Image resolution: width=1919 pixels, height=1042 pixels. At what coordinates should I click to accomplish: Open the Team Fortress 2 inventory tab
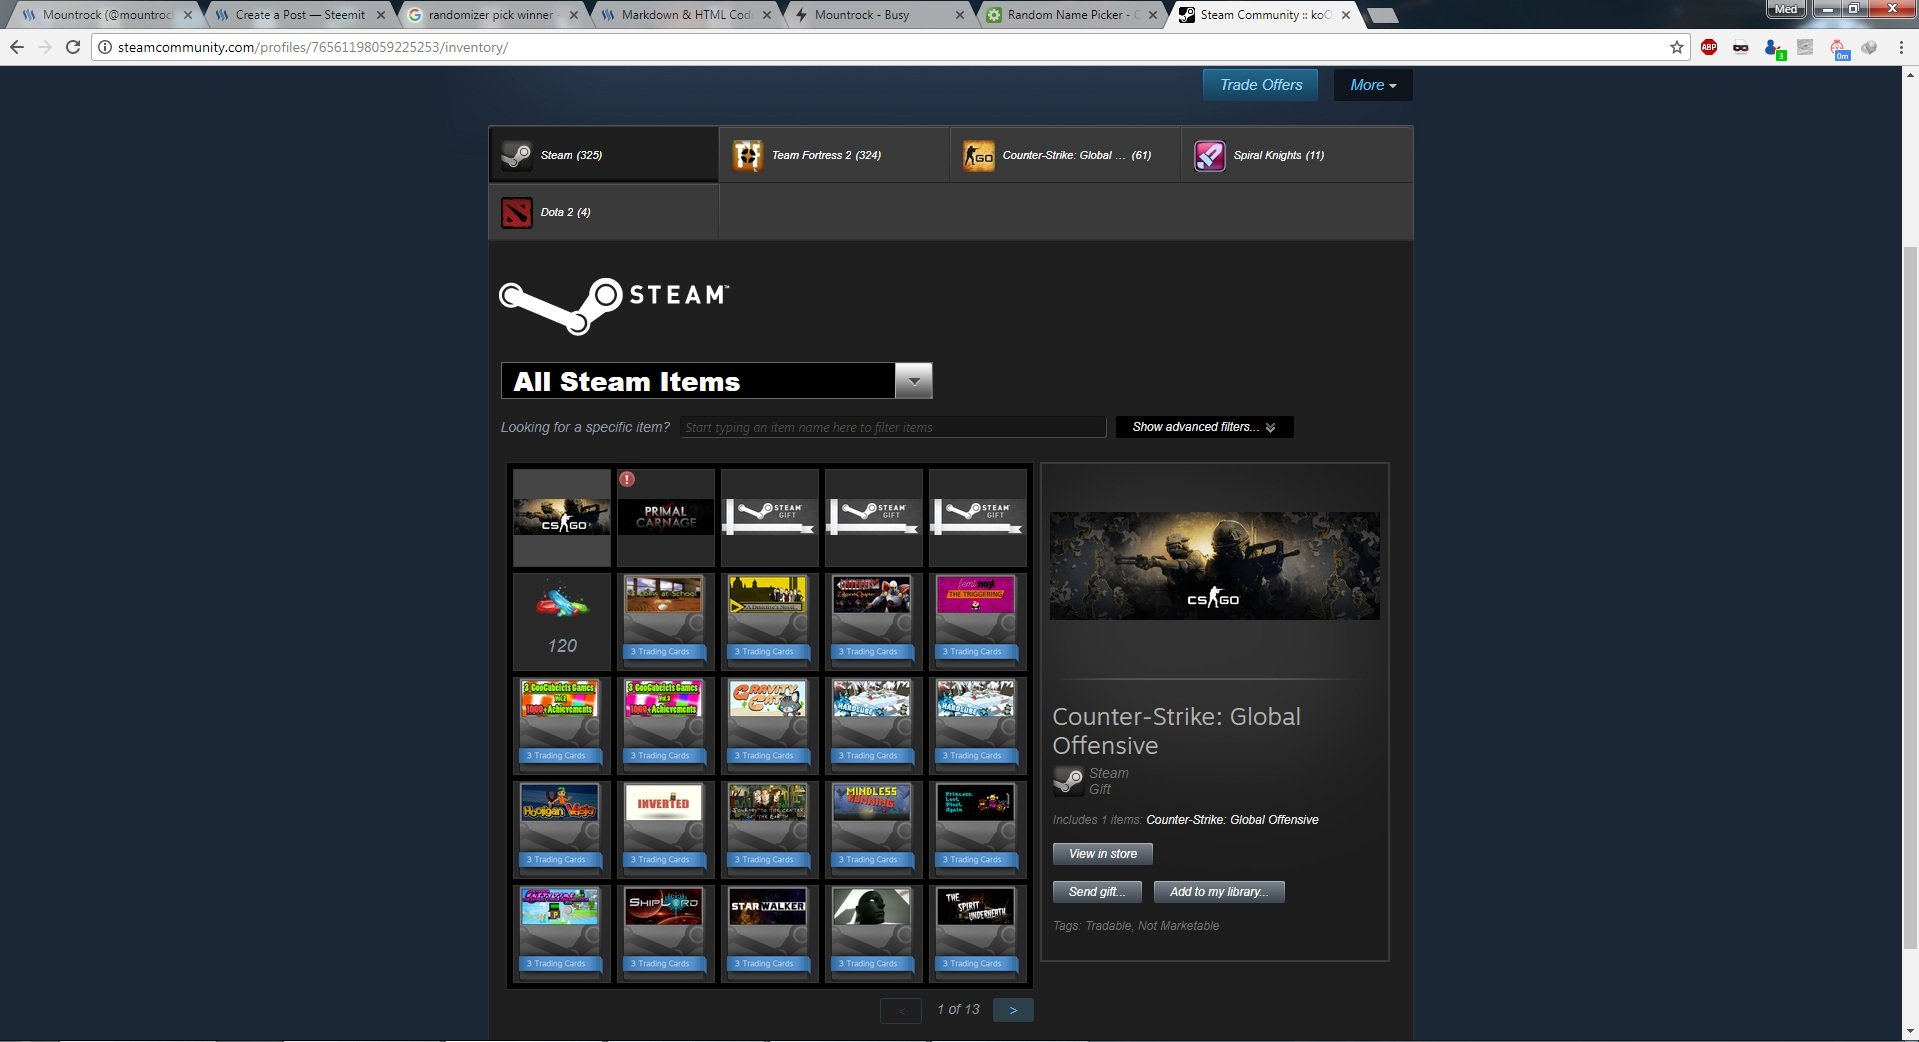(834, 155)
